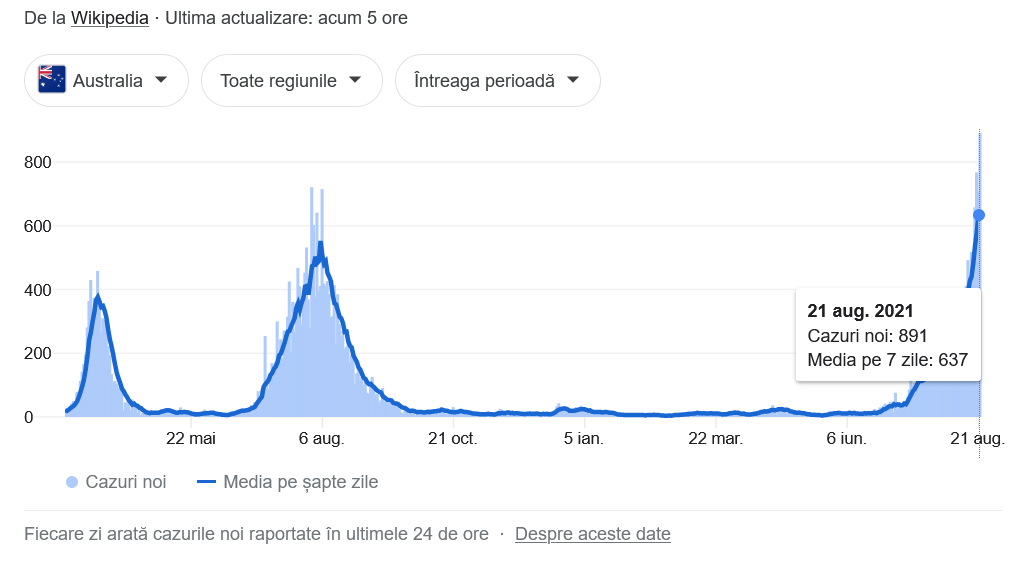Click the arrow beside Toate regiunile
This screenshot has width=1018, height=577.
coord(354,80)
